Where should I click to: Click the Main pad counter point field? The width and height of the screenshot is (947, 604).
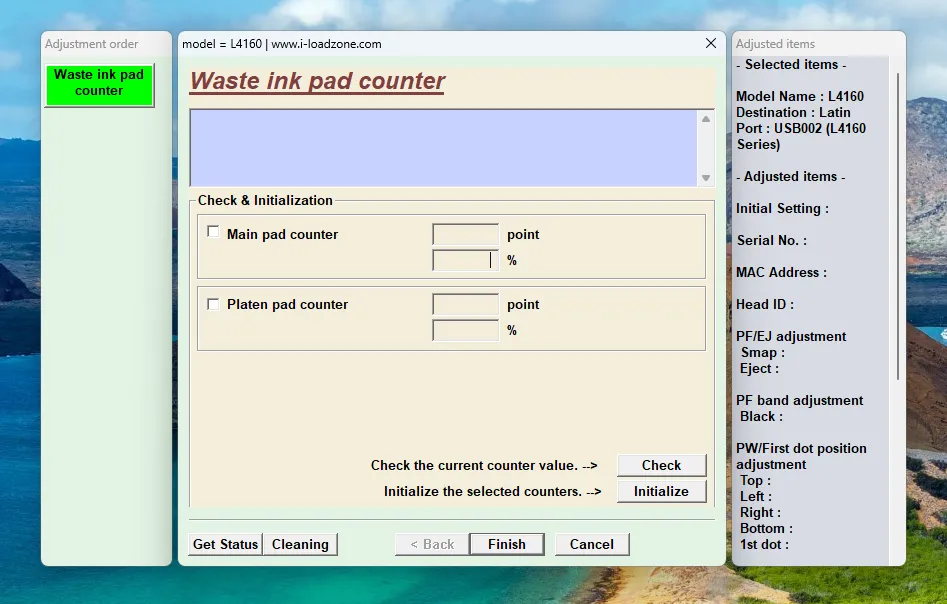click(x=465, y=235)
